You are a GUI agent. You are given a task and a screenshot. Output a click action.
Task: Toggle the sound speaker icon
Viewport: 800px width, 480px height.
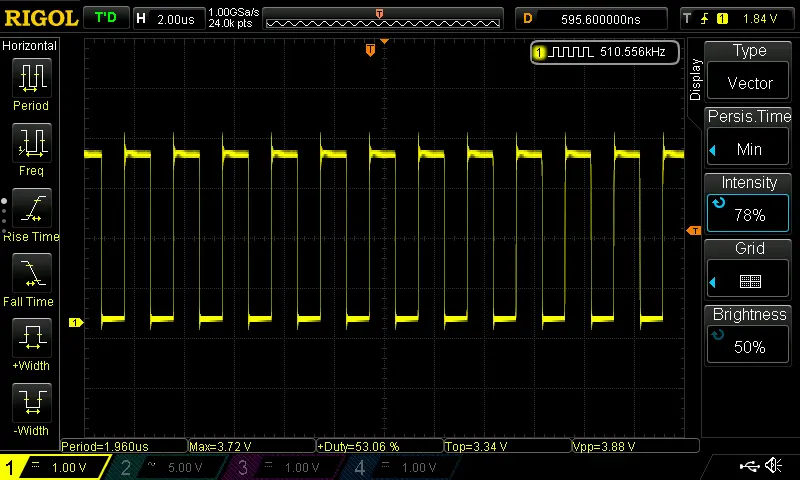coord(773,466)
